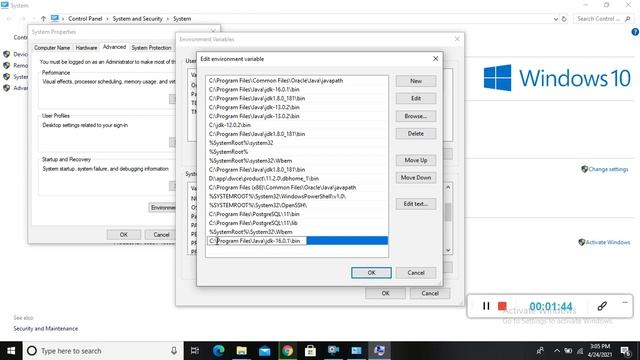Add a New path entry
Viewport: 640px width, 360px height.
pos(416,81)
